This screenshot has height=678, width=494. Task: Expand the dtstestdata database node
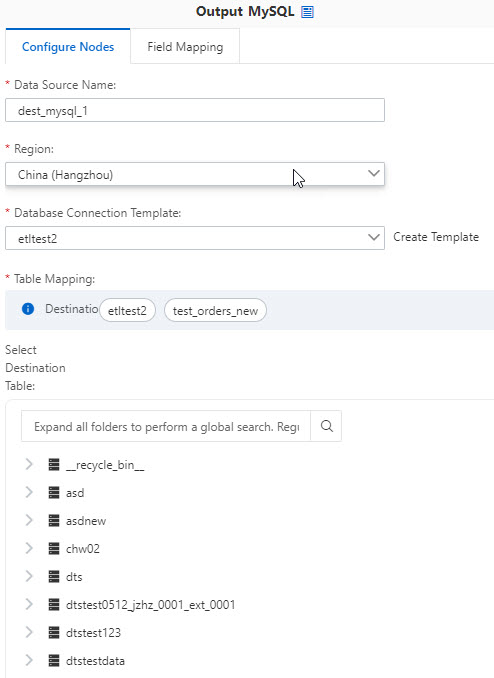tap(29, 660)
